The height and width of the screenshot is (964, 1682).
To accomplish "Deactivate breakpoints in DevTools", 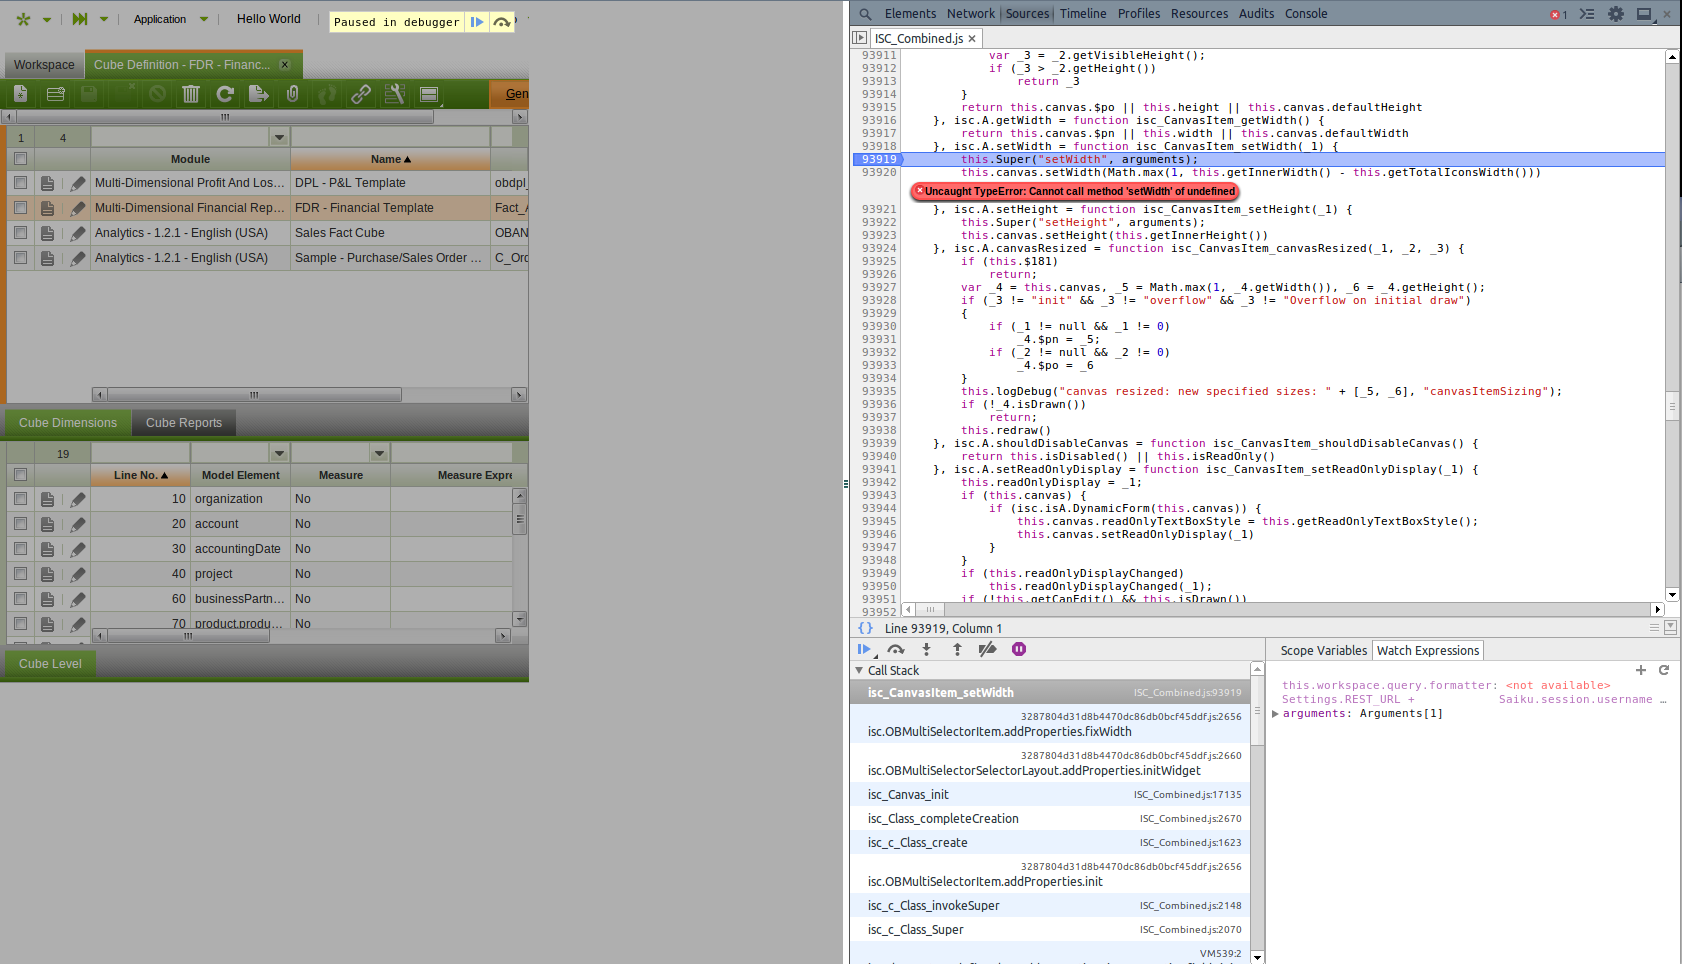I will point(987,649).
